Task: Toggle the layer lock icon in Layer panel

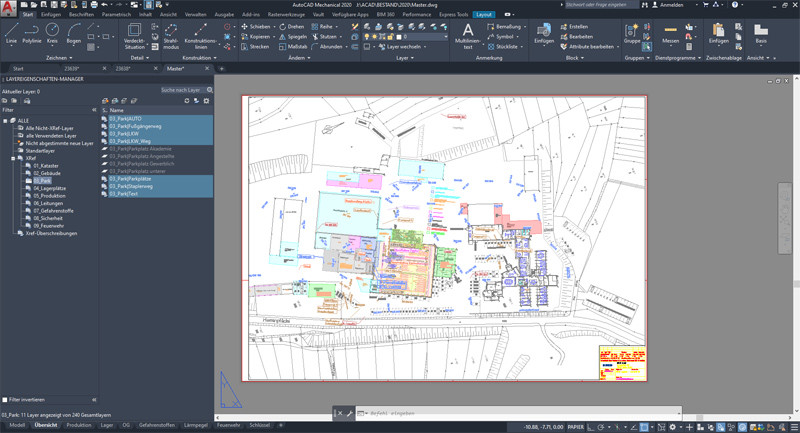Action: [x=390, y=37]
